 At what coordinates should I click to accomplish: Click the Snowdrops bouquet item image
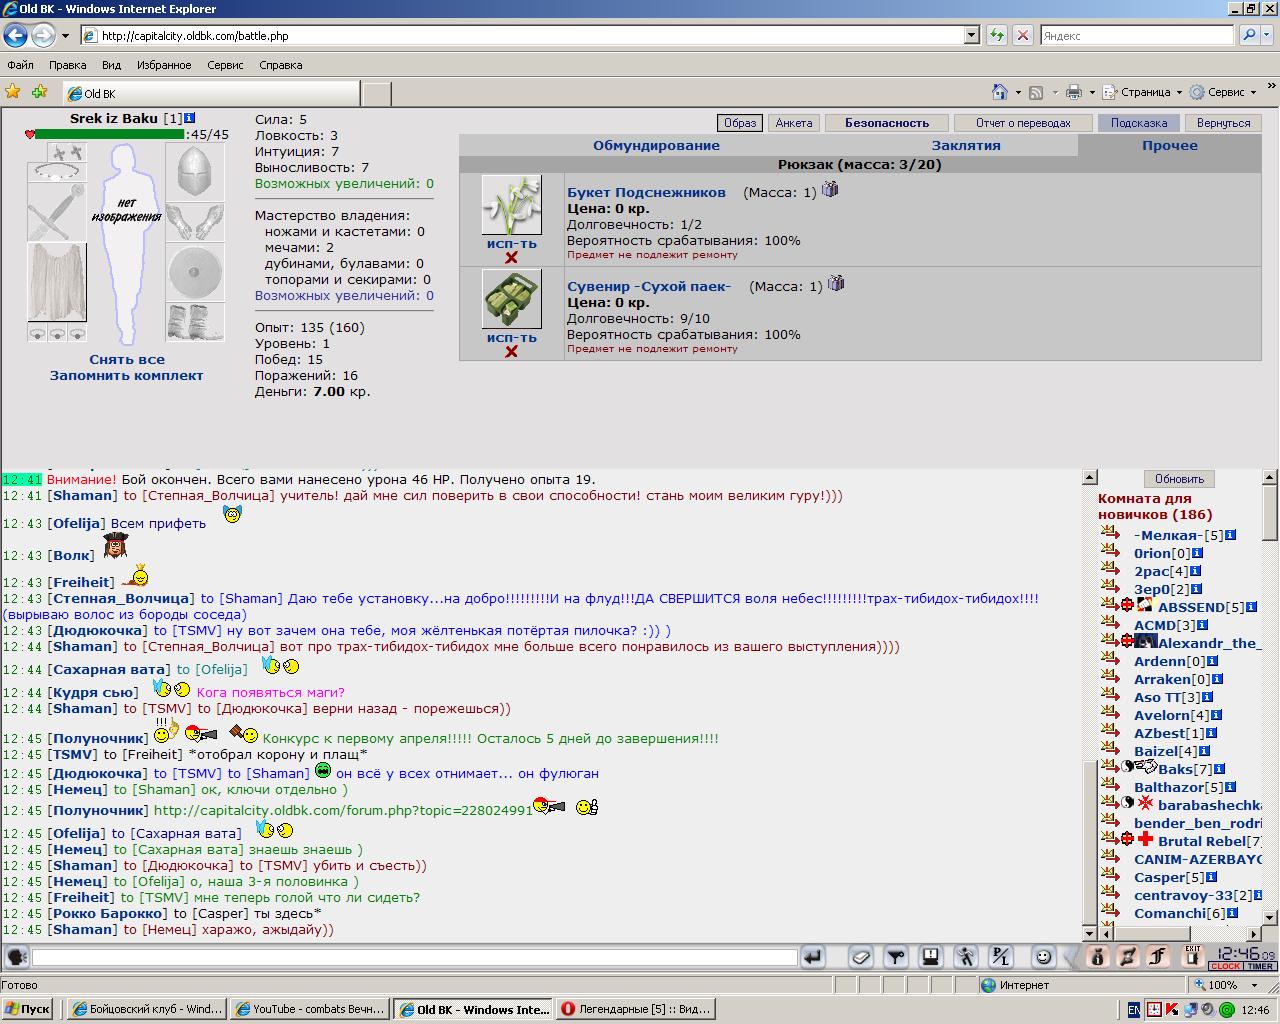coord(511,205)
